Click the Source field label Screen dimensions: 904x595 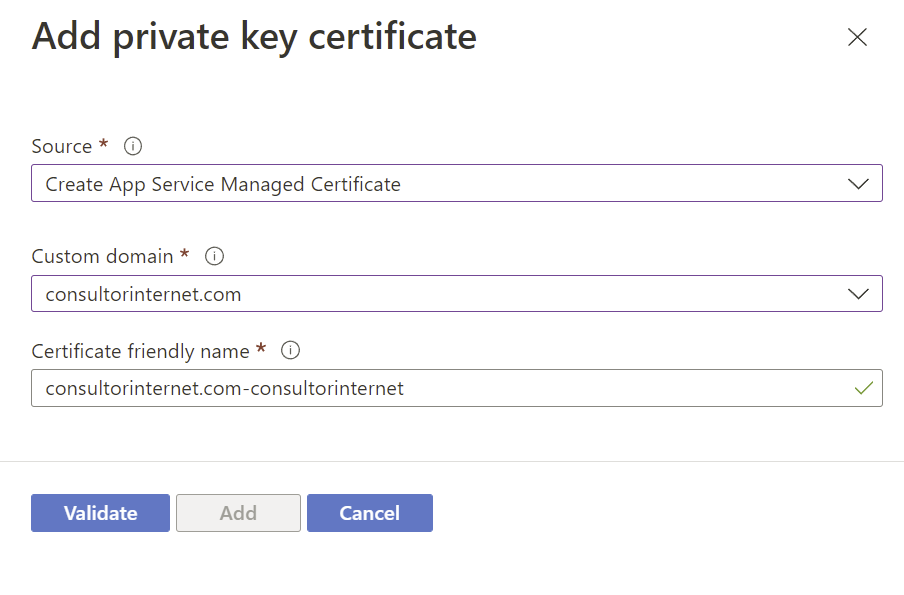(x=62, y=146)
